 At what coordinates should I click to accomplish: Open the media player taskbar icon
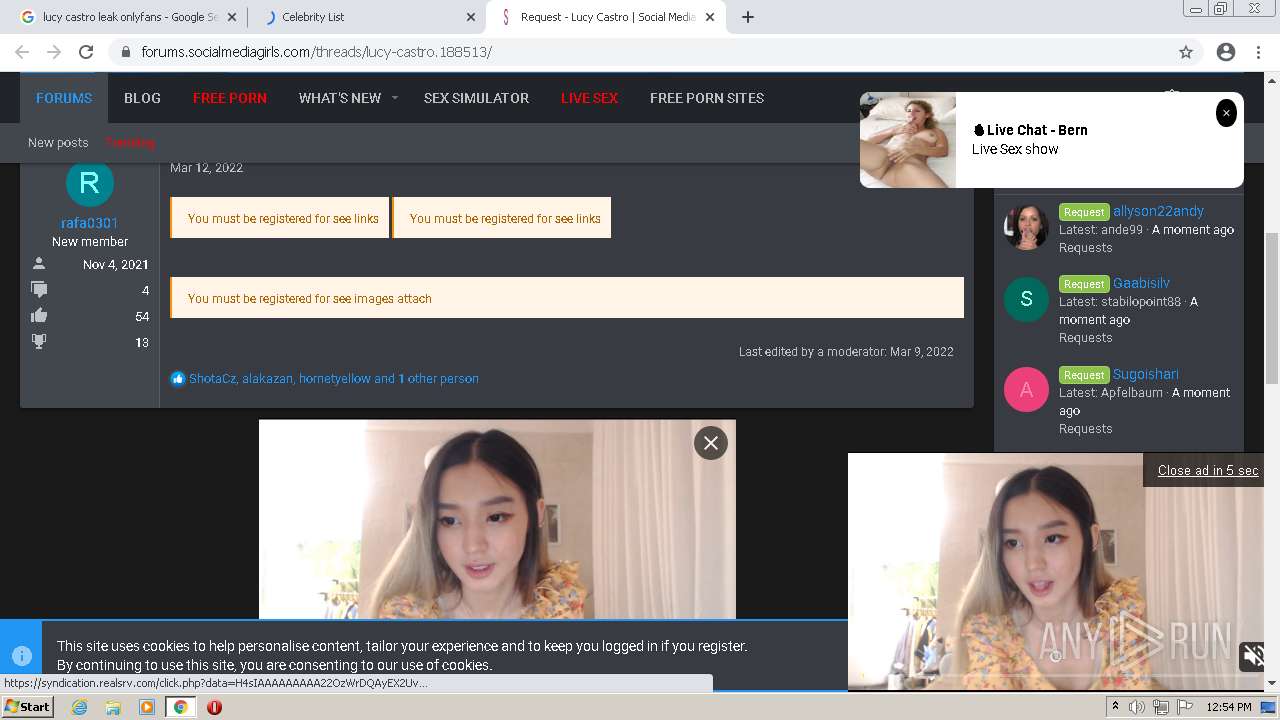click(147, 707)
